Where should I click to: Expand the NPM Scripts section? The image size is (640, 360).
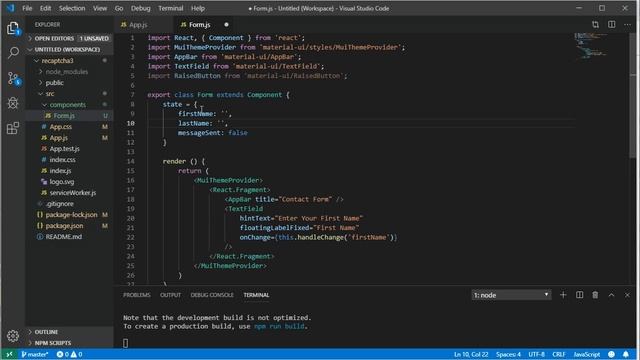point(69,343)
